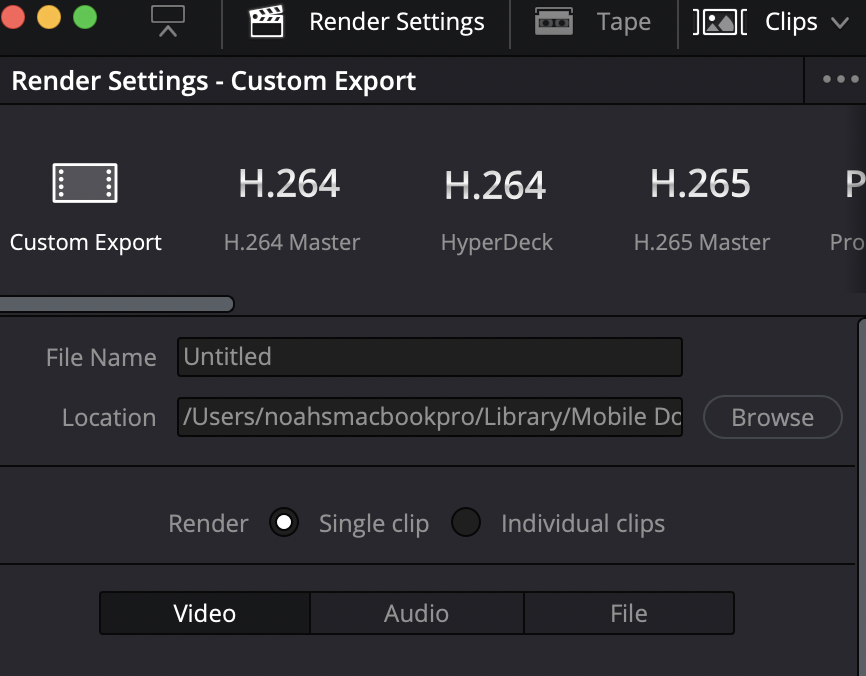Open the render settings options menu (three dots)
Viewport: 866px width, 676px height.
841,80
